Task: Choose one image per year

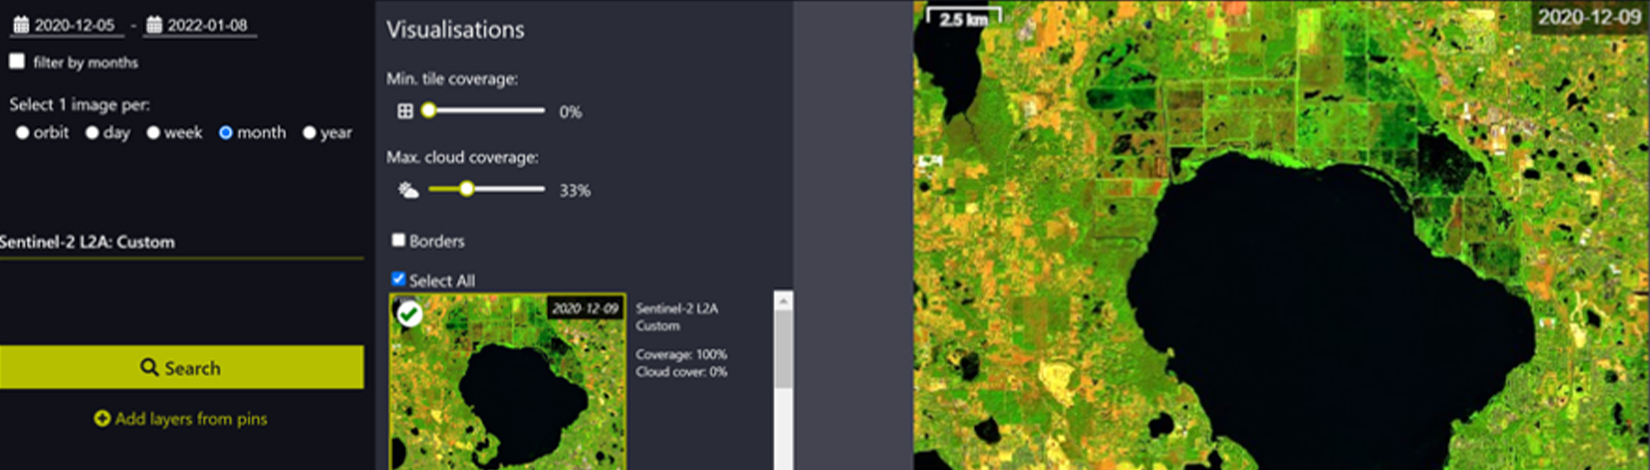Action: coord(309,133)
